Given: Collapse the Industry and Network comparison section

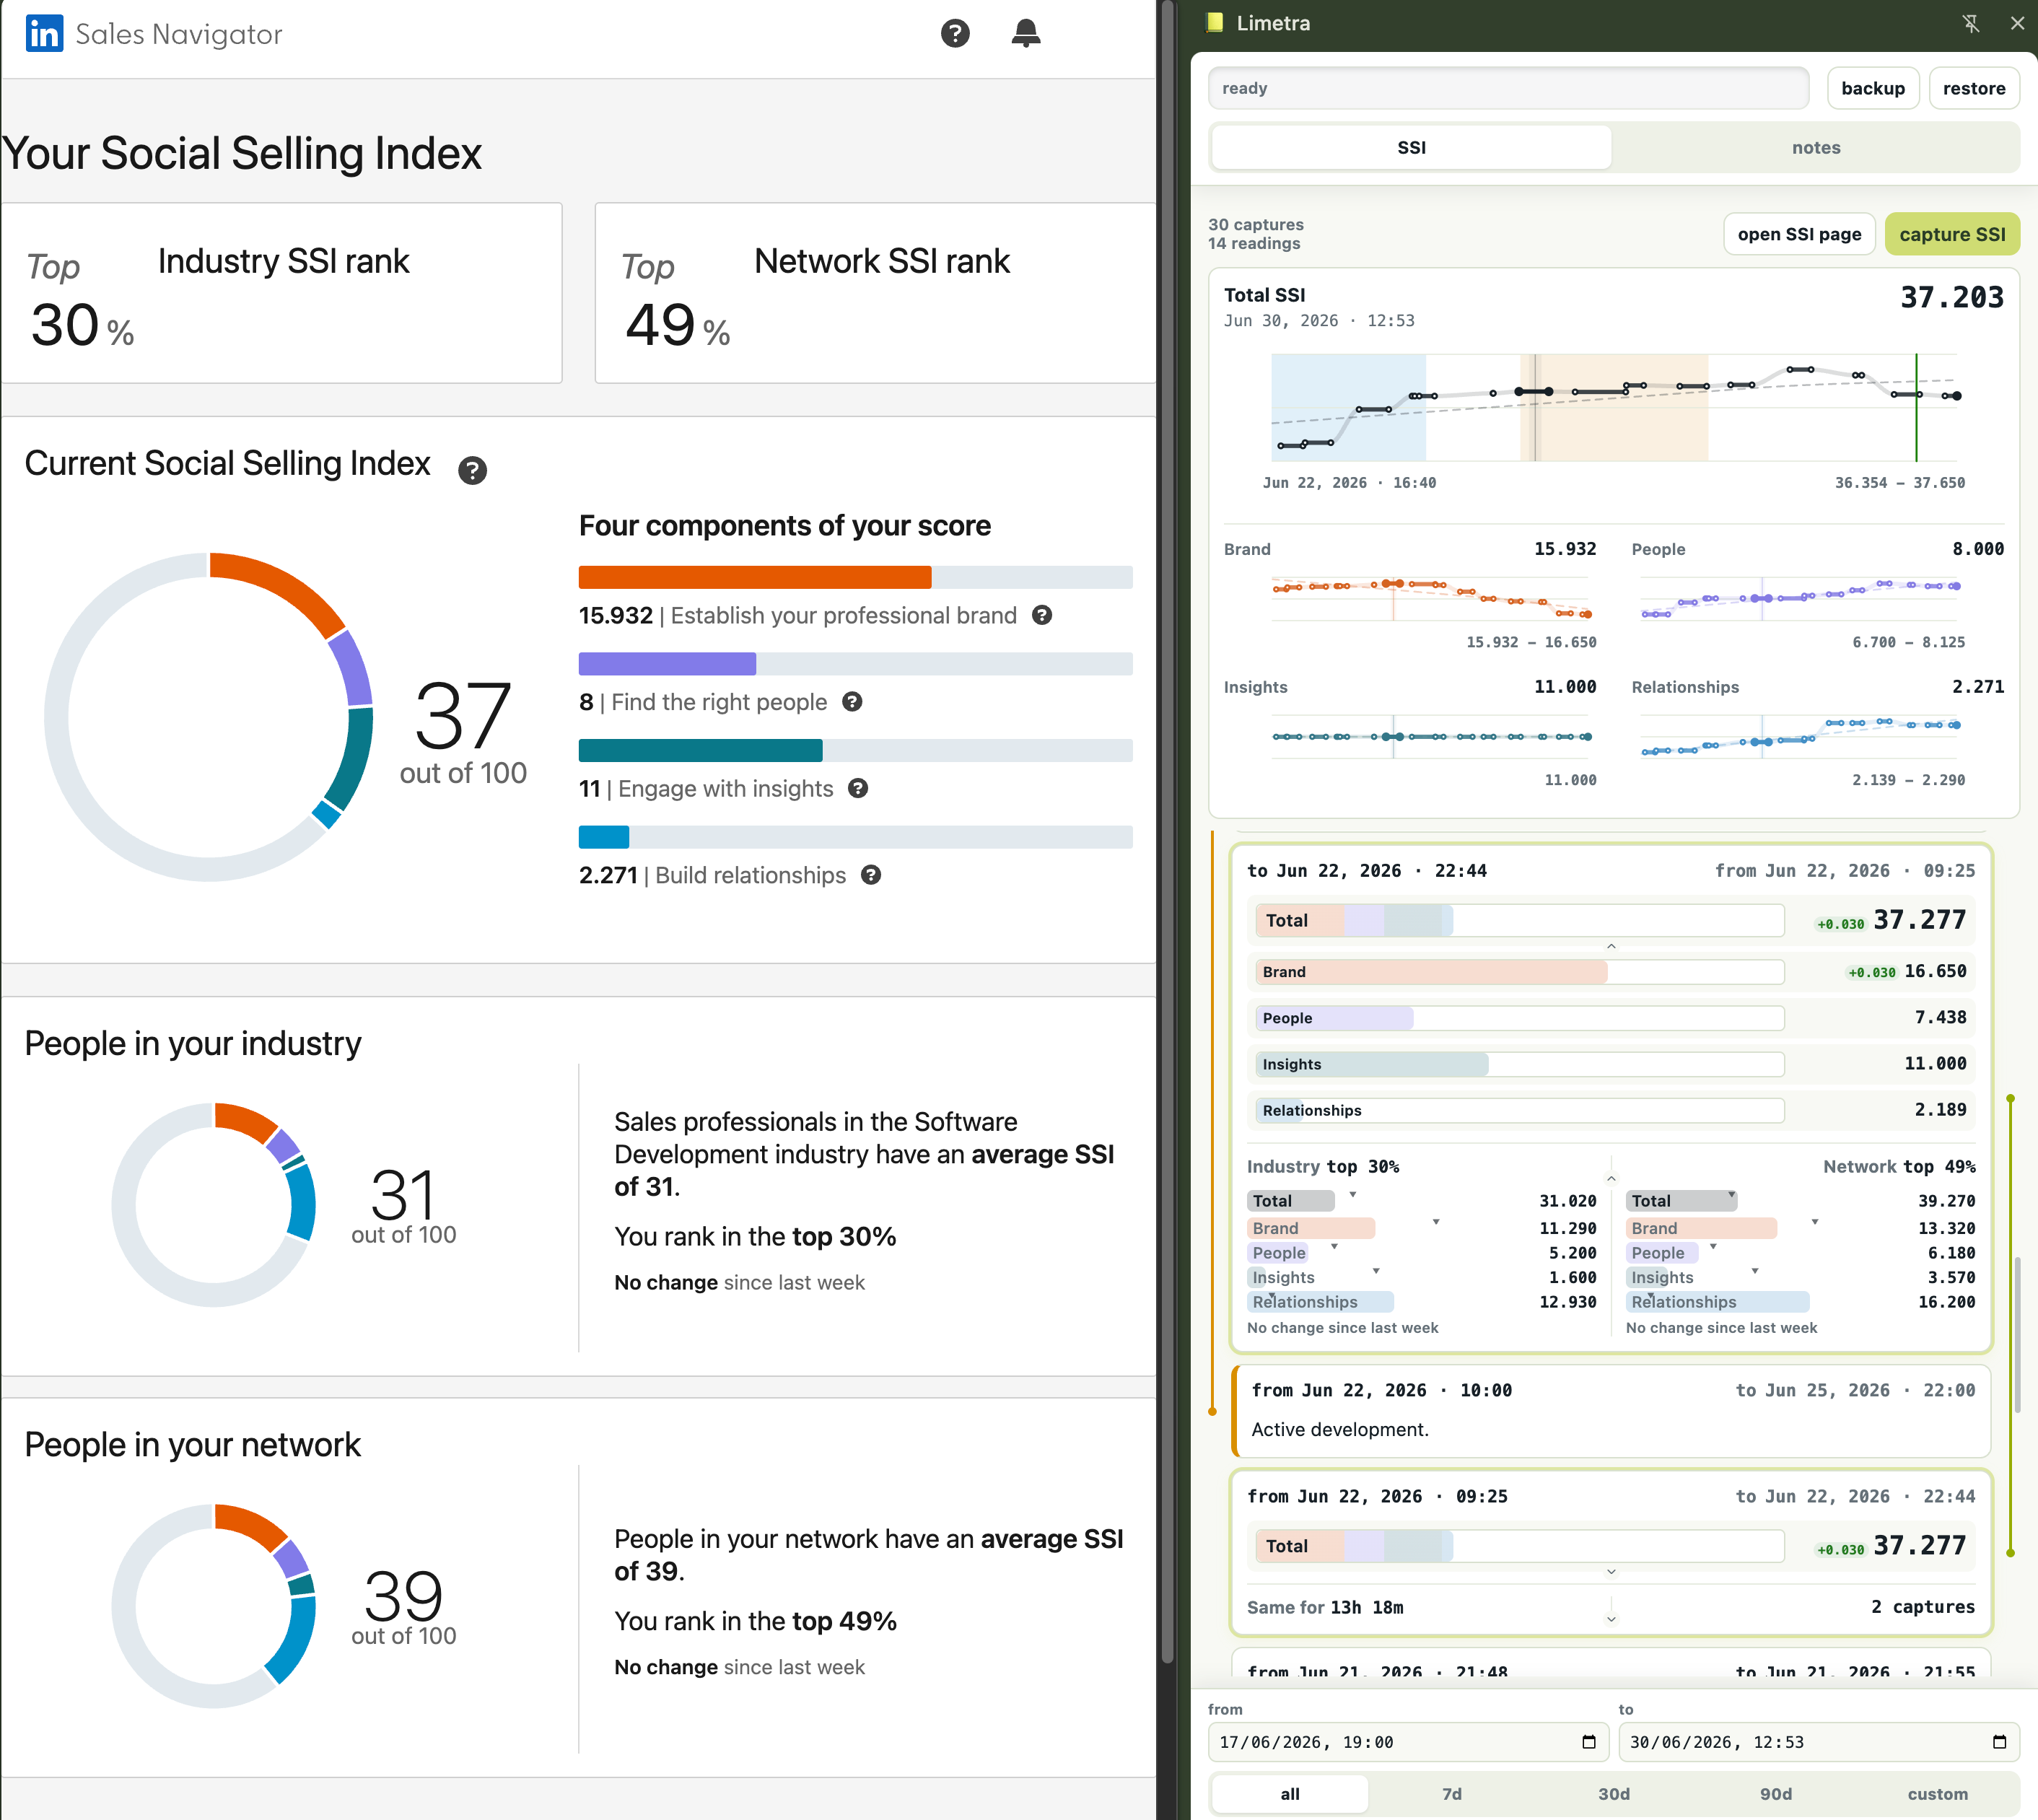Looking at the screenshot, I should pos(1611,1178).
